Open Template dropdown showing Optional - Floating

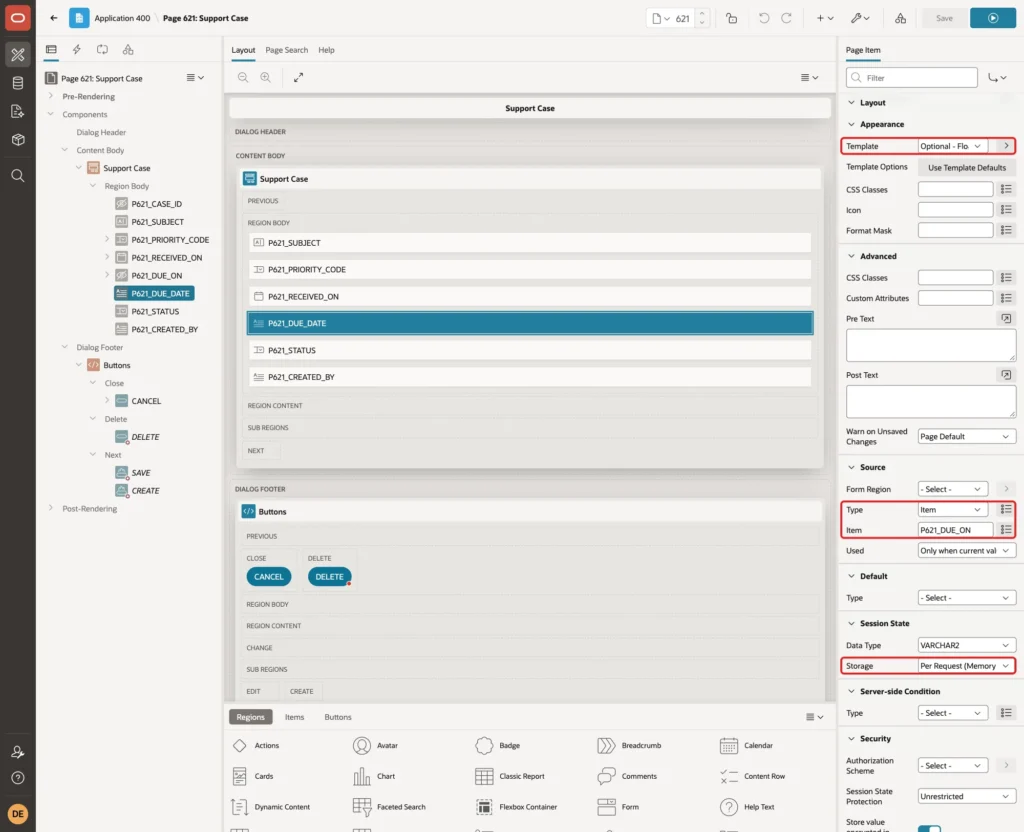952,146
